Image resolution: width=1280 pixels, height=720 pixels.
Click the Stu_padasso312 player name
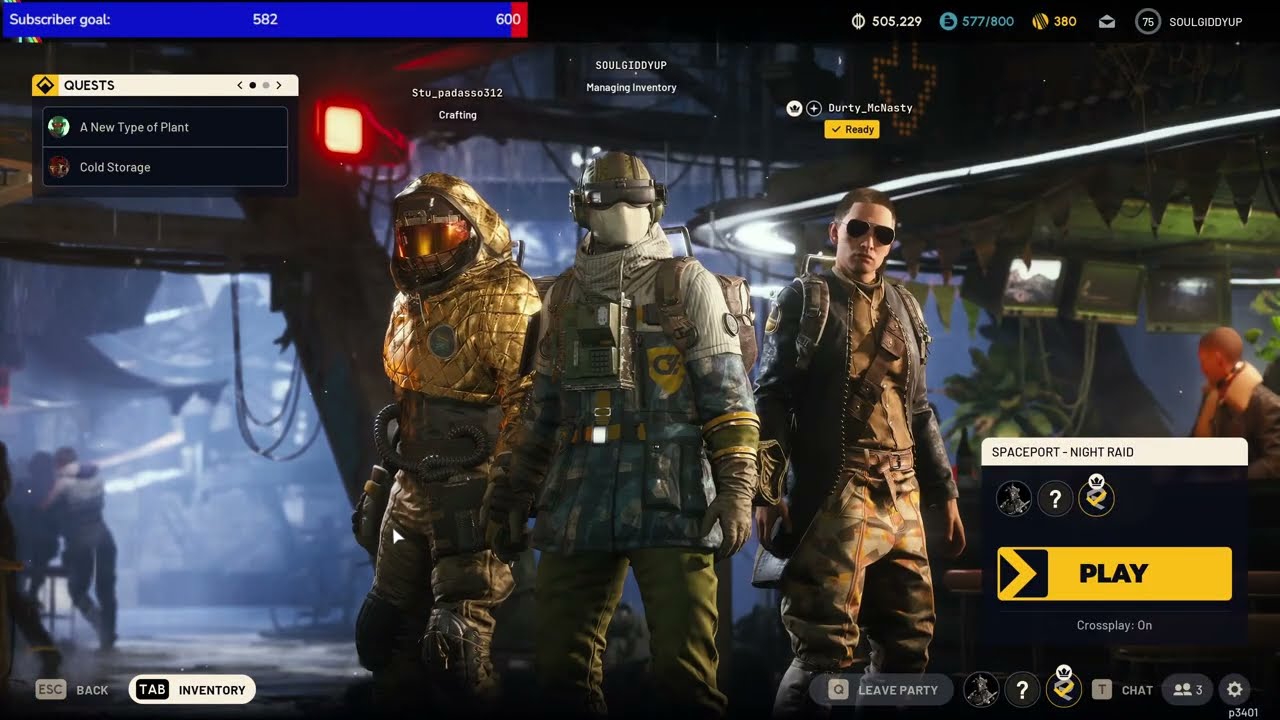click(x=457, y=93)
